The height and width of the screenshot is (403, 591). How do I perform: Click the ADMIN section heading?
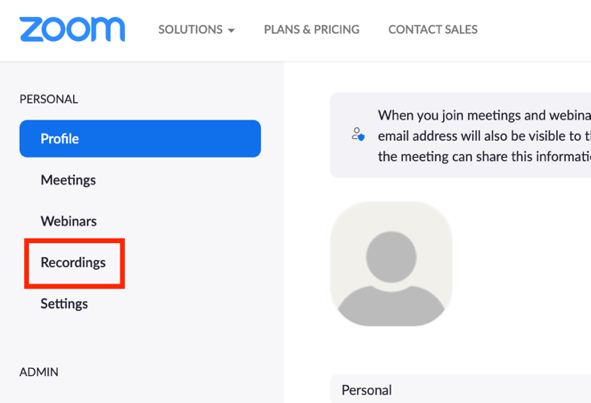pos(39,372)
